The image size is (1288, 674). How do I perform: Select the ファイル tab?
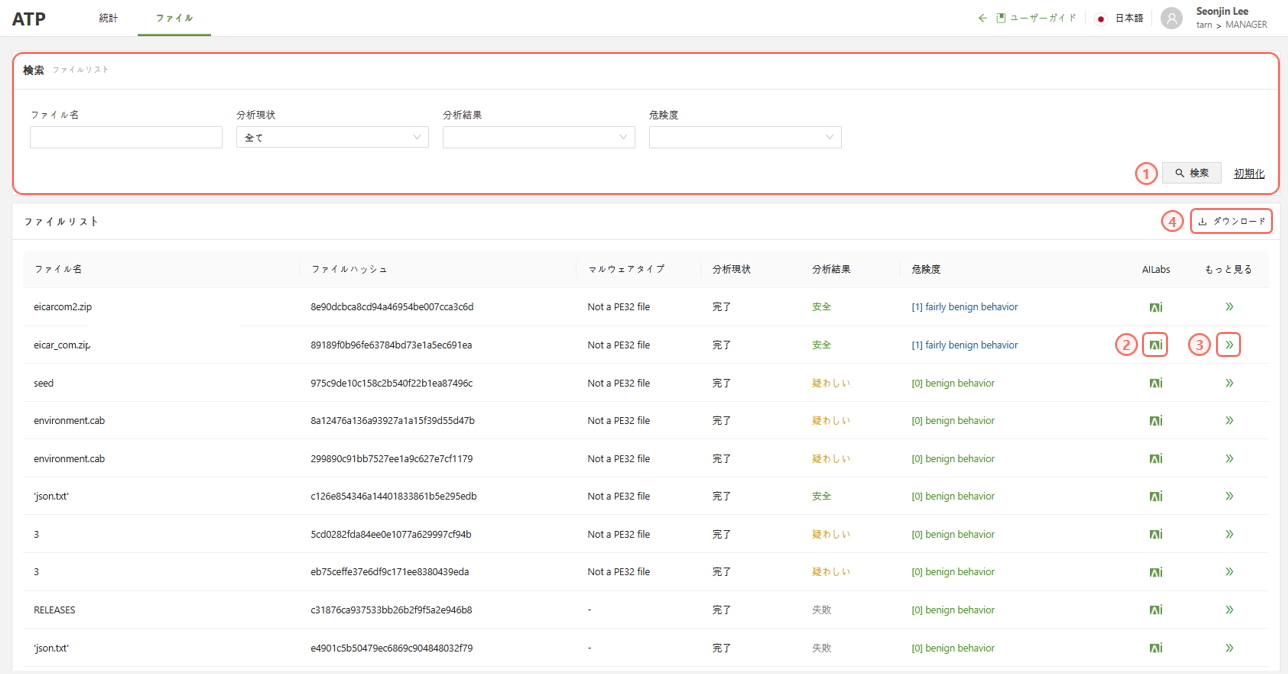174,18
